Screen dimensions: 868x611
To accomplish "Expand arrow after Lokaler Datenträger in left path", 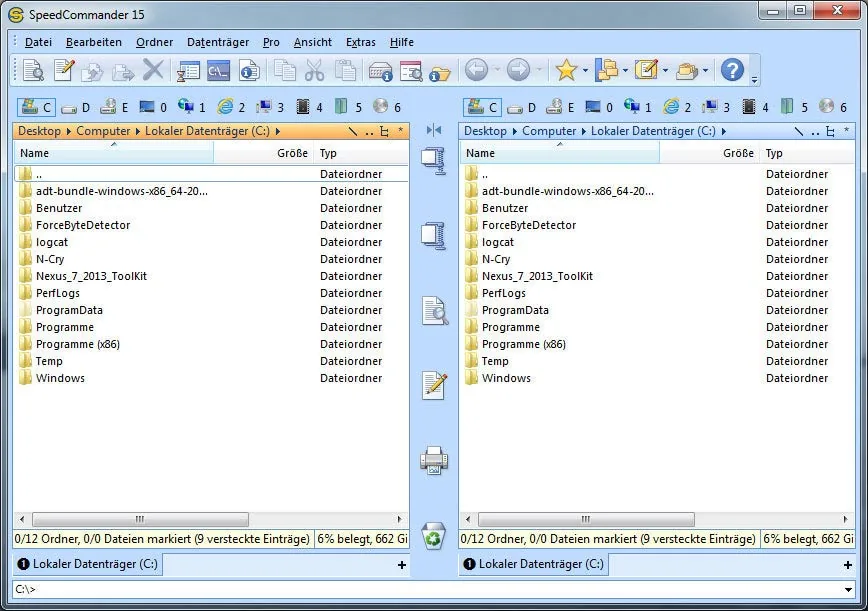I will 278,131.
